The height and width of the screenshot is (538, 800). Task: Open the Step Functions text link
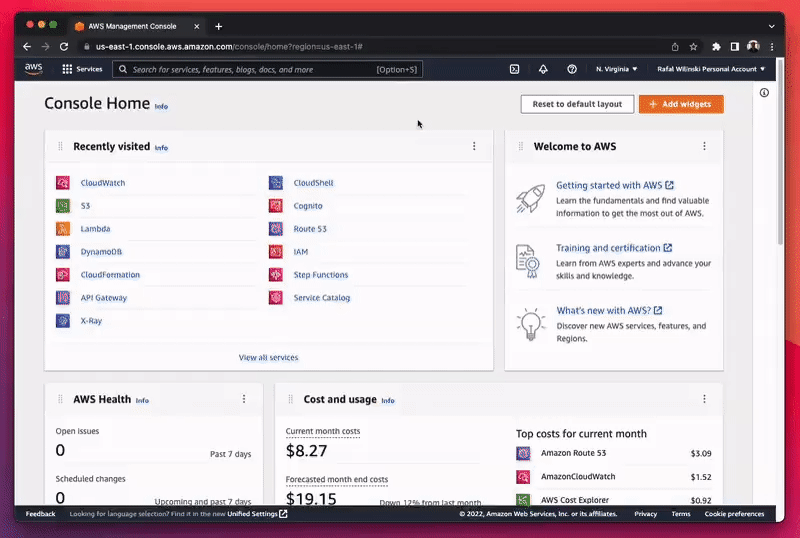point(320,275)
